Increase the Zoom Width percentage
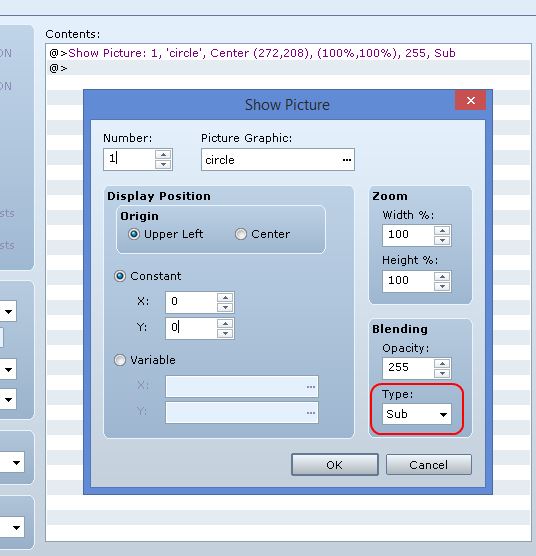 pyautogui.click(x=442, y=230)
